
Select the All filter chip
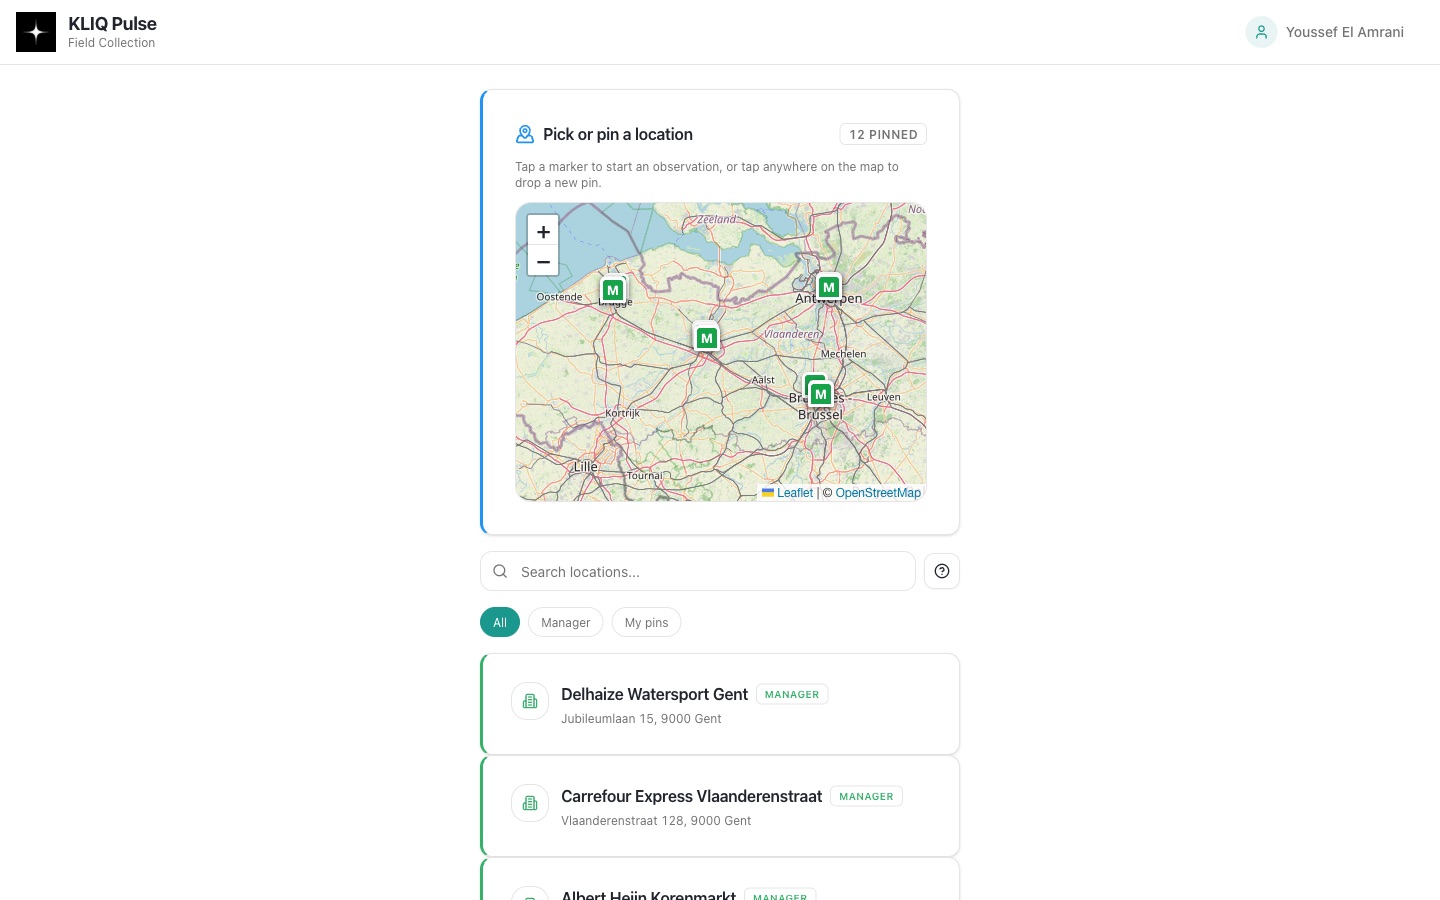pyautogui.click(x=500, y=622)
